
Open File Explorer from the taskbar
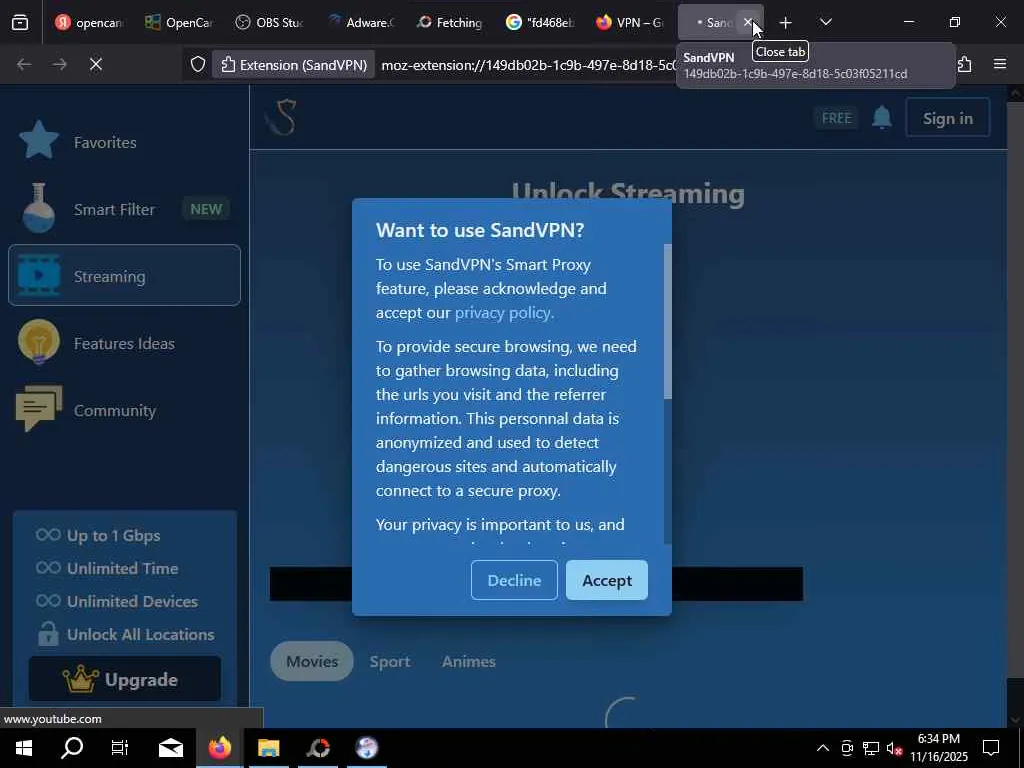point(268,748)
